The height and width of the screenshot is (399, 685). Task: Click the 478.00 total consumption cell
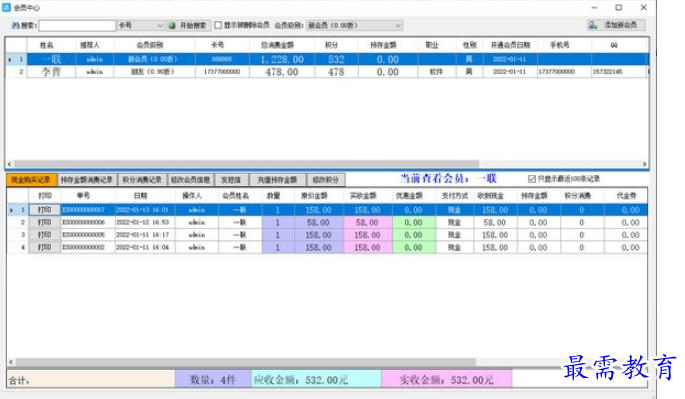tap(282, 72)
